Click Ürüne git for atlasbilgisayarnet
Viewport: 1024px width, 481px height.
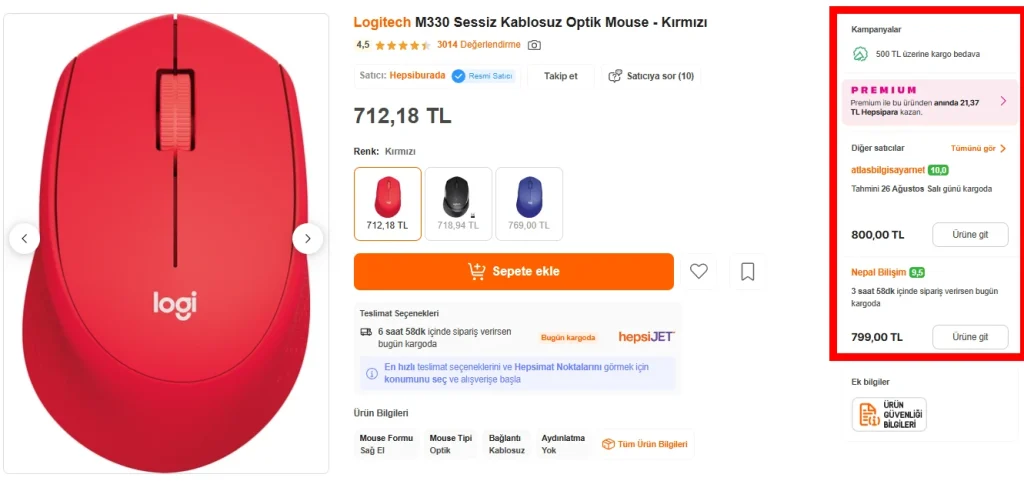tap(970, 235)
